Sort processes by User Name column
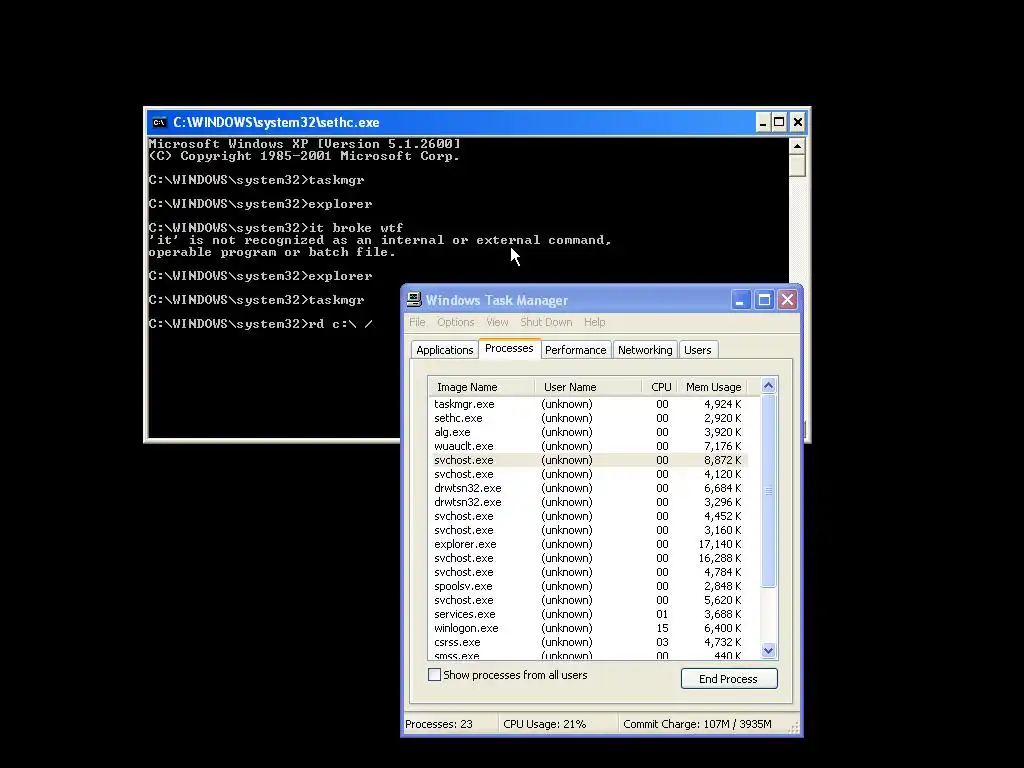Image resolution: width=1024 pixels, height=768 pixels. (588, 387)
